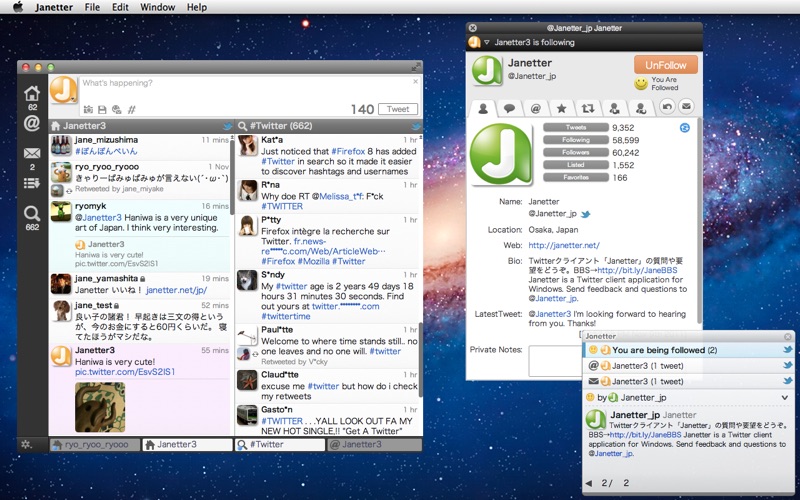The width and height of the screenshot is (800, 500).
Task: Open settings gear at bottom left
Action: (x=25, y=444)
